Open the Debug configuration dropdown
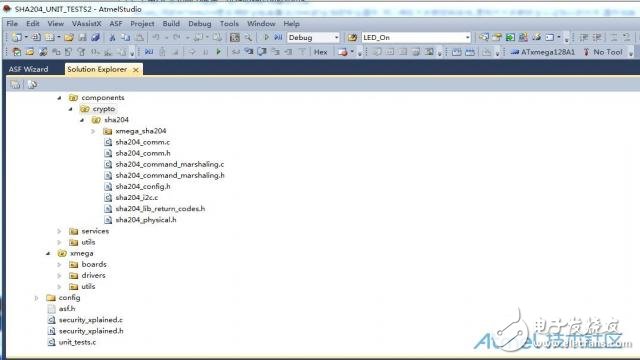Image resolution: width=640 pixels, height=360 pixels. 313,38
